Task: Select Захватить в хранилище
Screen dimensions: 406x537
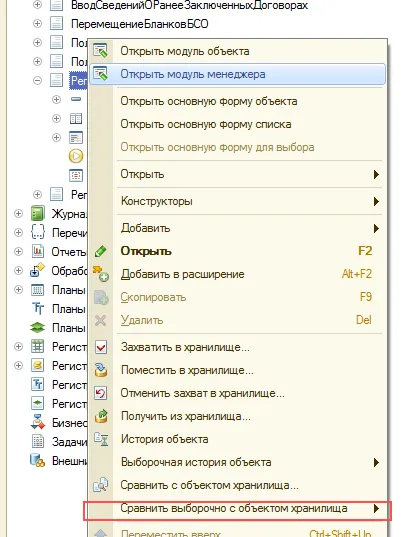Action: pyautogui.click(x=237, y=347)
